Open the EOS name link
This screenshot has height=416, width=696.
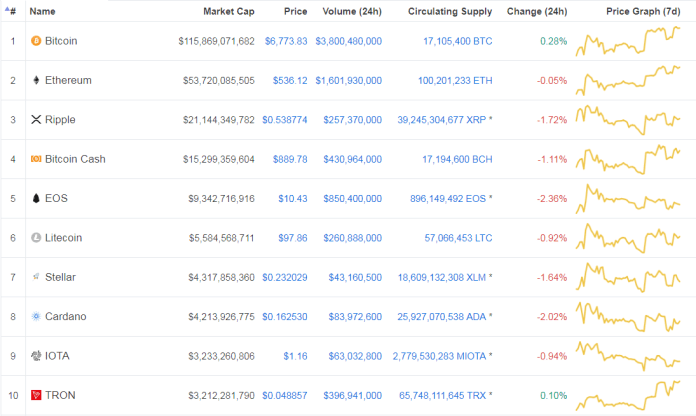56,198
